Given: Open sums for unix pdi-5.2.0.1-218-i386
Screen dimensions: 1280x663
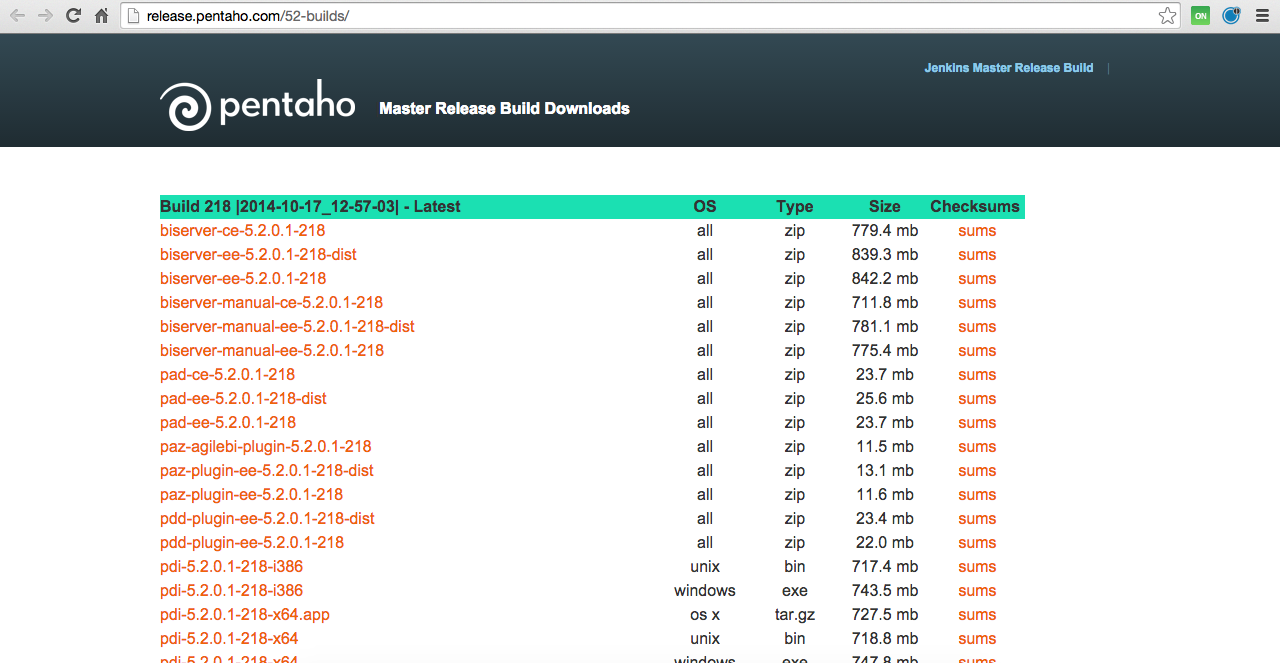Looking at the screenshot, I should pyautogui.click(x=977, y=567).
